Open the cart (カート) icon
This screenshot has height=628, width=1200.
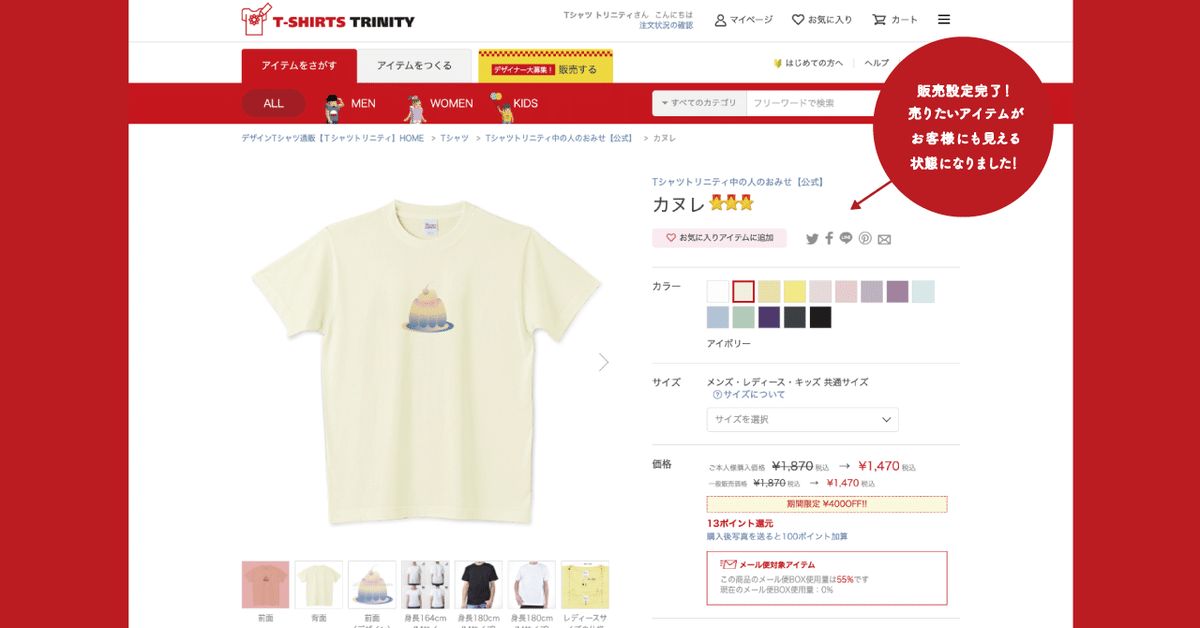[x=895, y=20]
